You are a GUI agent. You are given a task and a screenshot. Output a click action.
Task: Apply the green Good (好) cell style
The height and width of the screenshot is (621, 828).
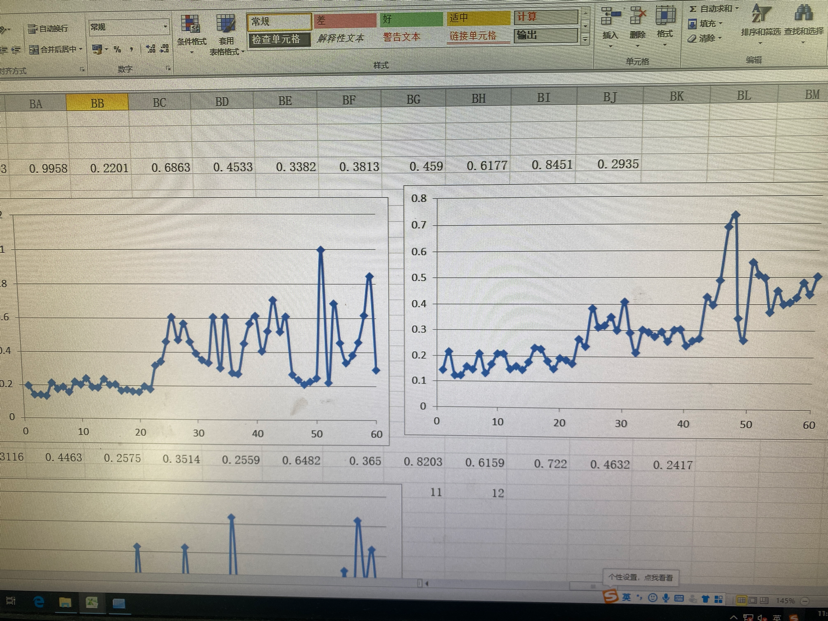coord(410,19)
